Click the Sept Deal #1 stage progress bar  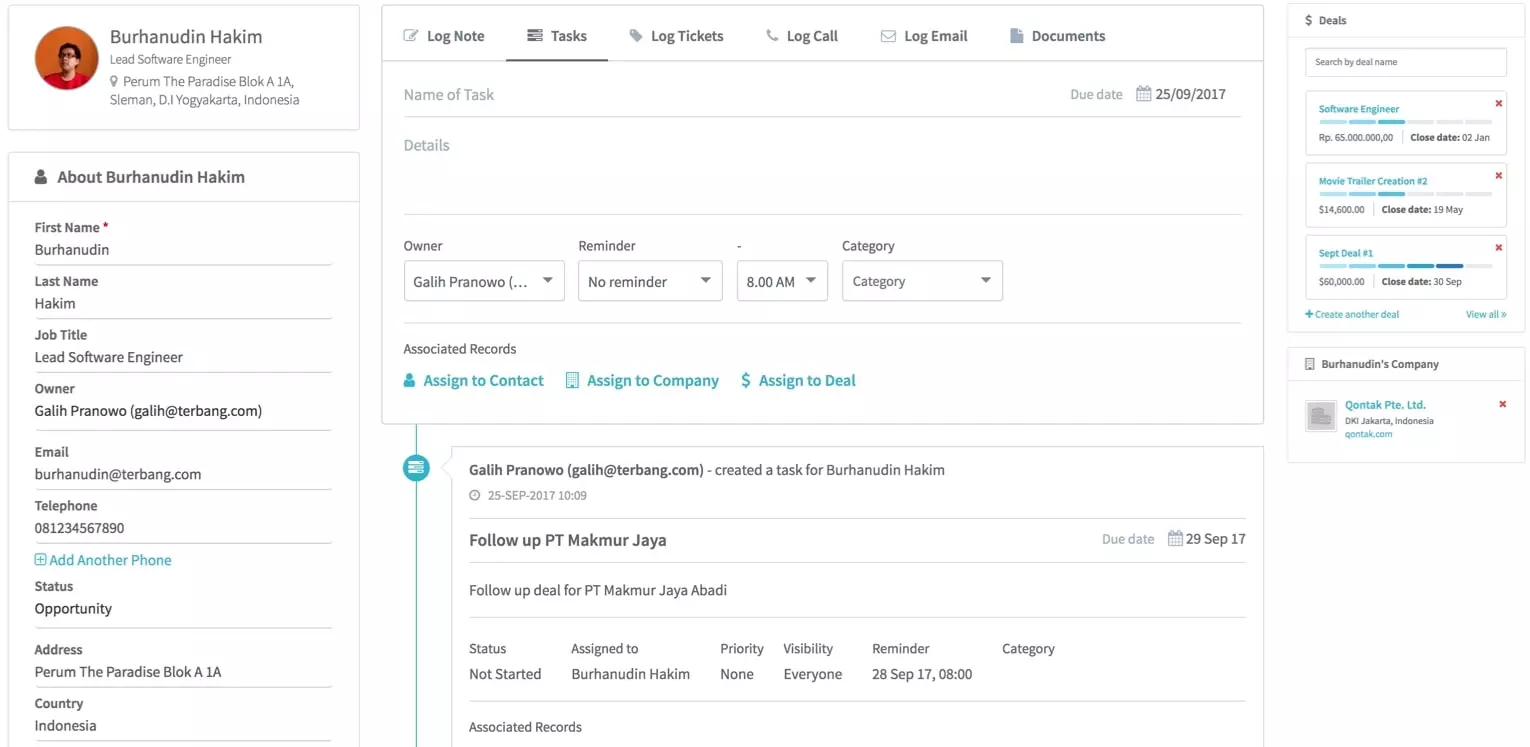click(1405, 266)
